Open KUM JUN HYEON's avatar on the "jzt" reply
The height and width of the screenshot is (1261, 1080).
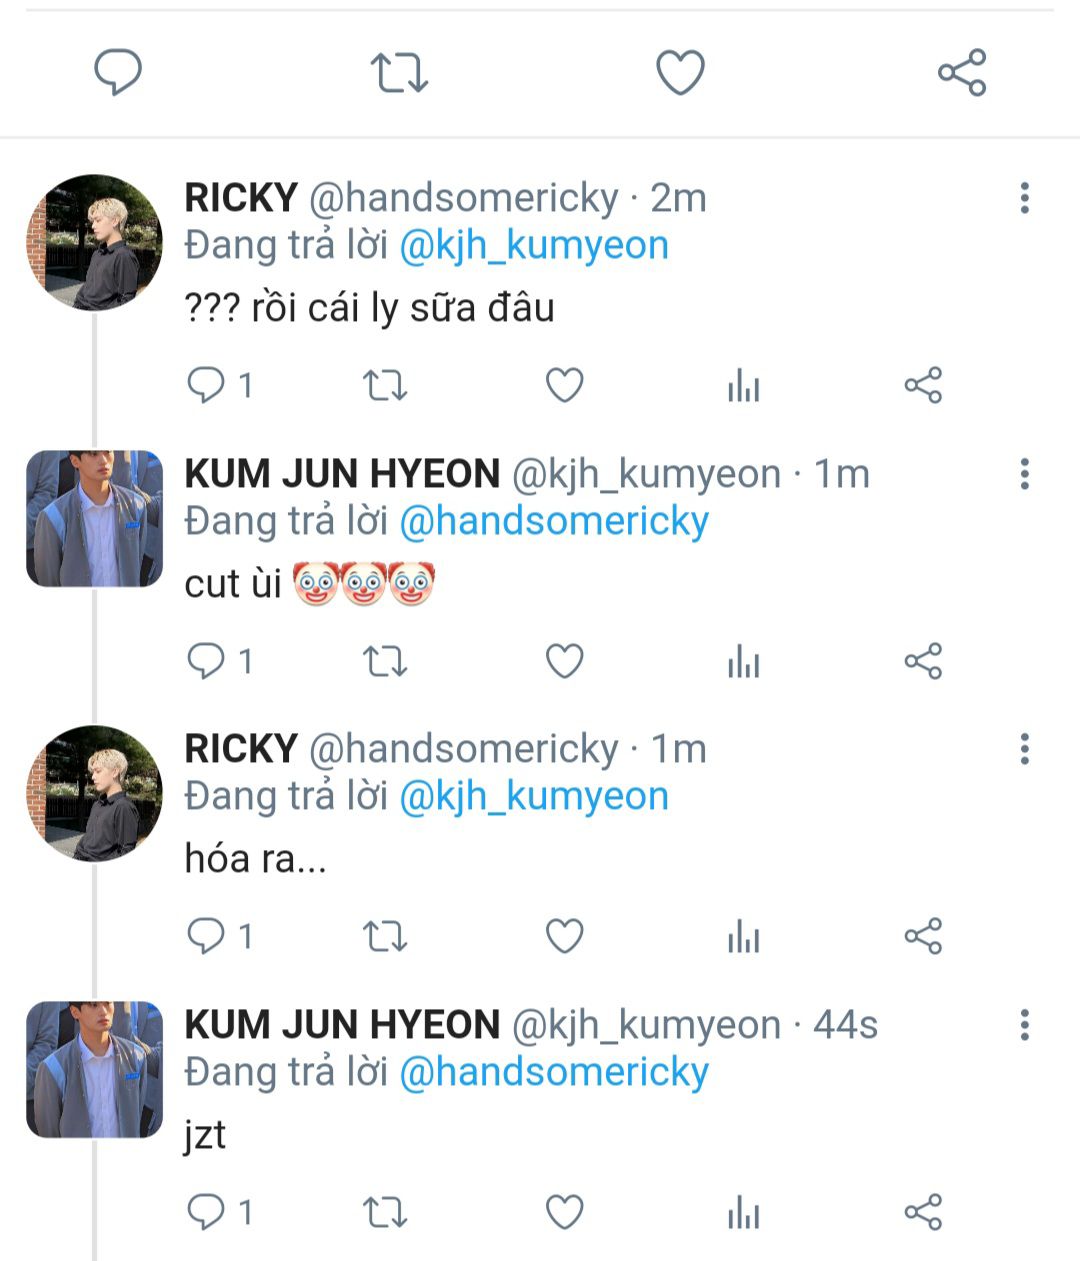pos(94,1069)
